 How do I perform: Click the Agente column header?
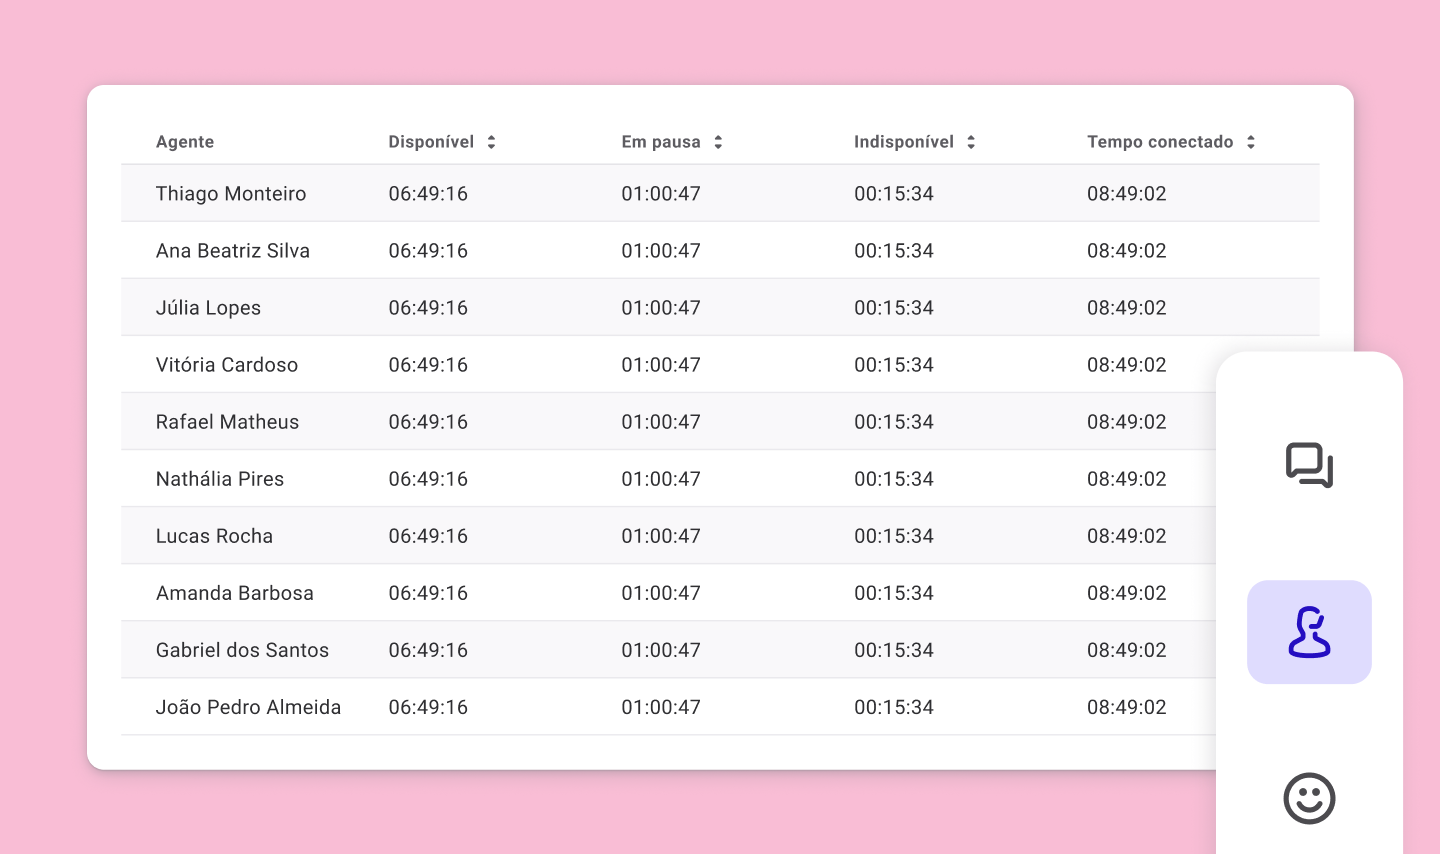pyautogui.click(x=185, y=142)
